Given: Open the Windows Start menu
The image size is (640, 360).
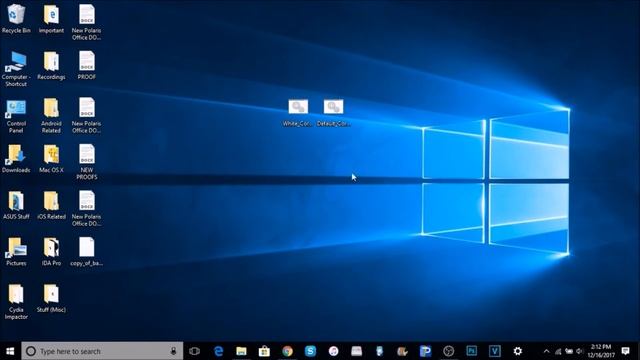Looking at the screenshot, I should [10, 351].
